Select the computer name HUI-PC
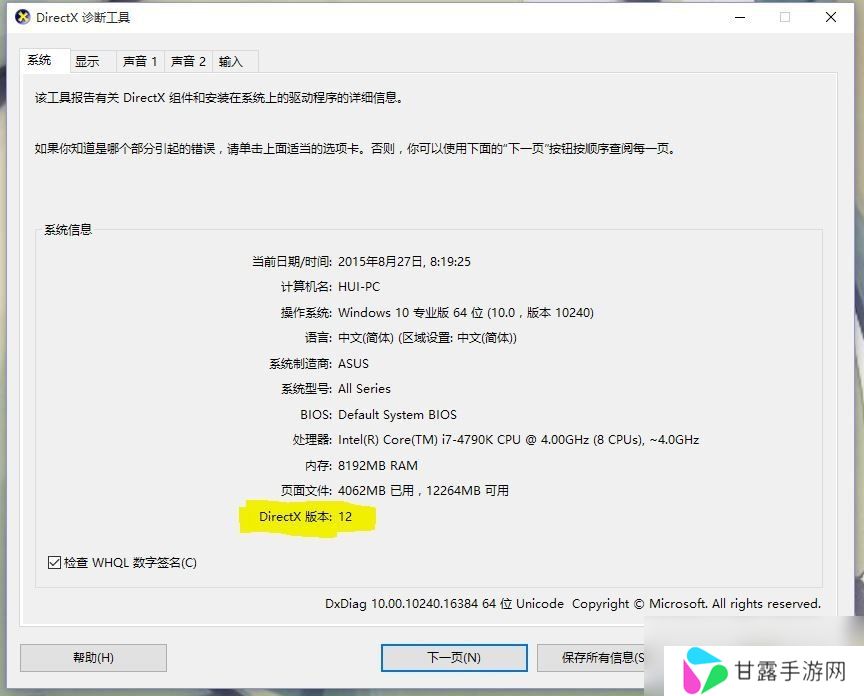Viewport: 864px width, 696px height. point(359,287)
